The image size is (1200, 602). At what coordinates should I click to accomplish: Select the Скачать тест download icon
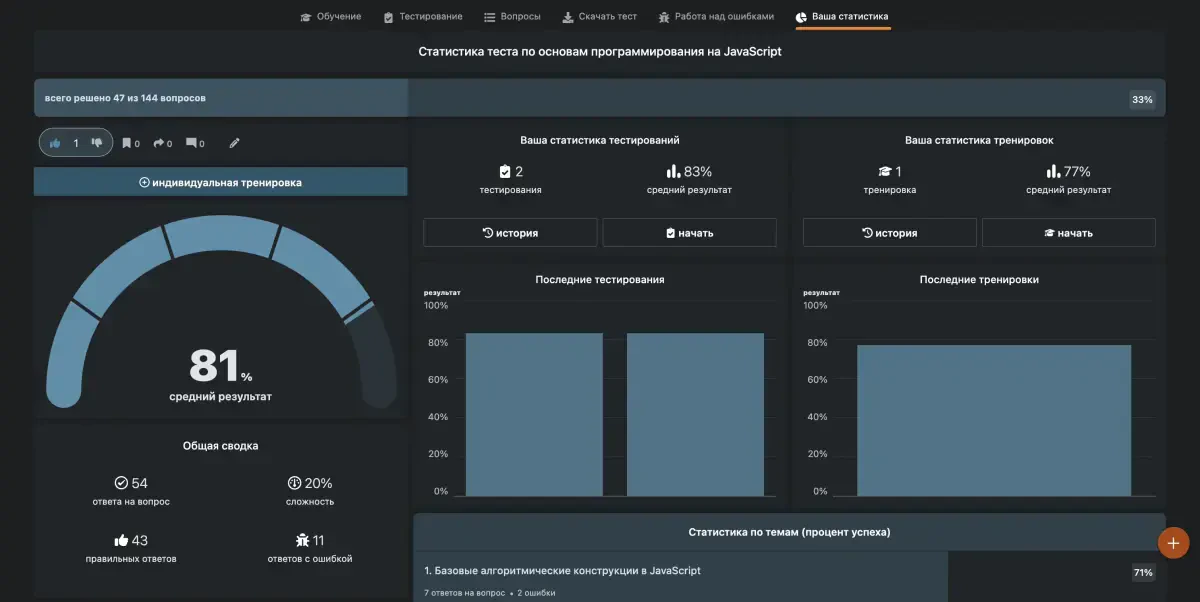pos(566,16)
